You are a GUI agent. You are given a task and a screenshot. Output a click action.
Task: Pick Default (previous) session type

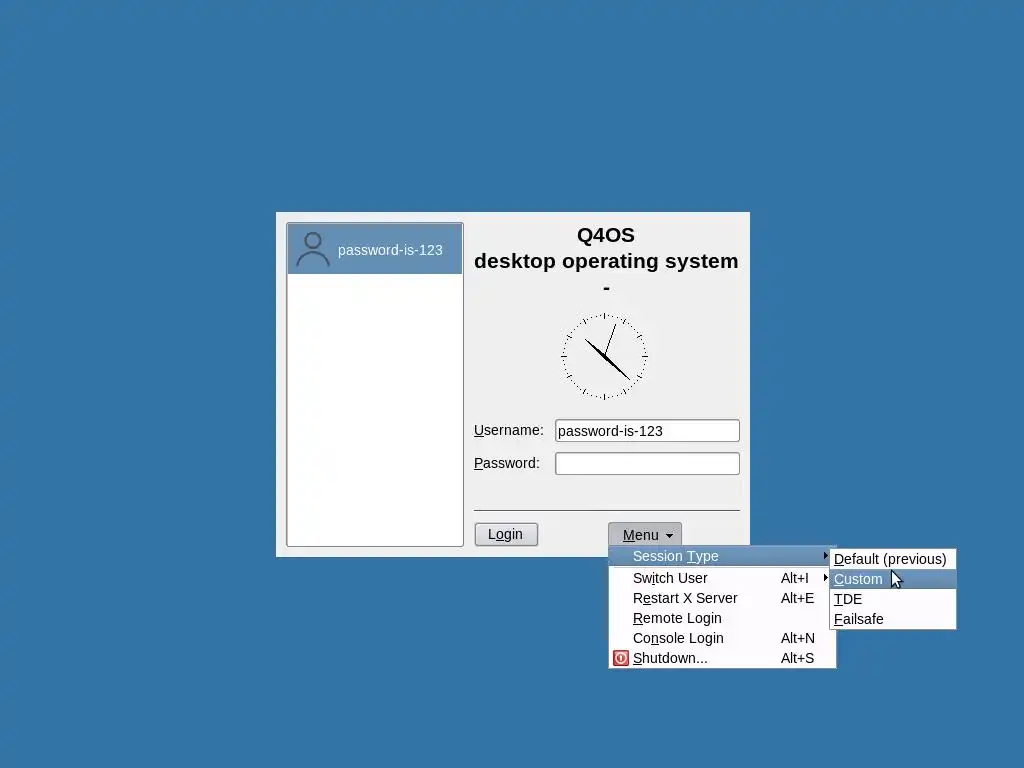893,559
